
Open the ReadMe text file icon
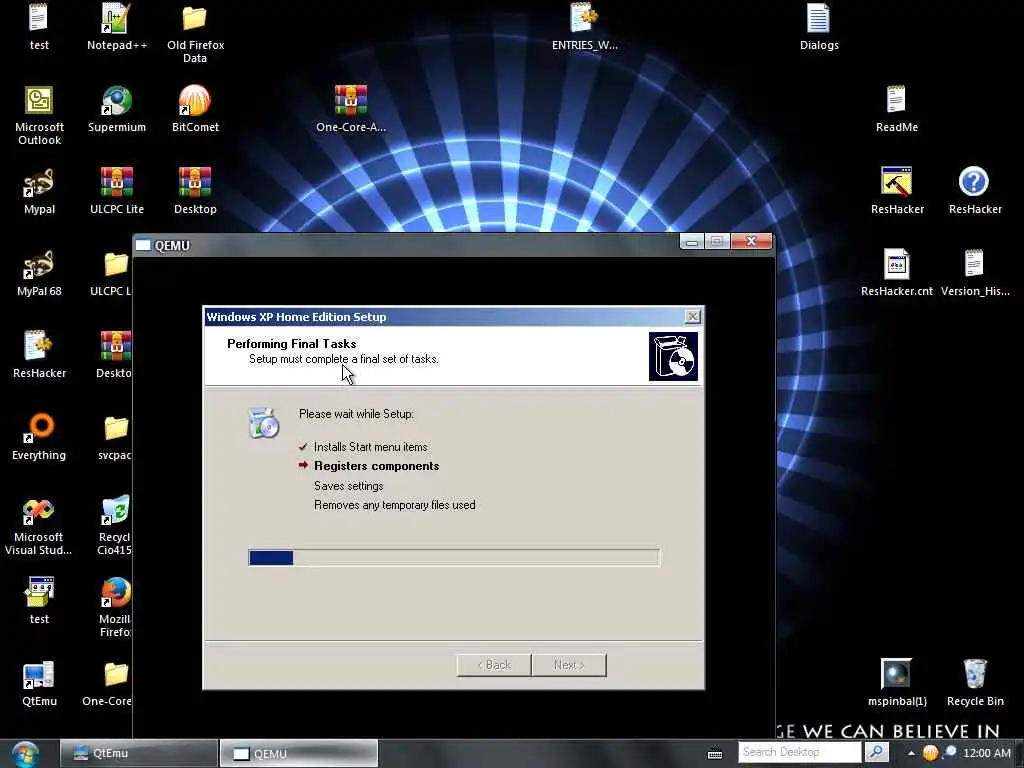click(896, 108)
